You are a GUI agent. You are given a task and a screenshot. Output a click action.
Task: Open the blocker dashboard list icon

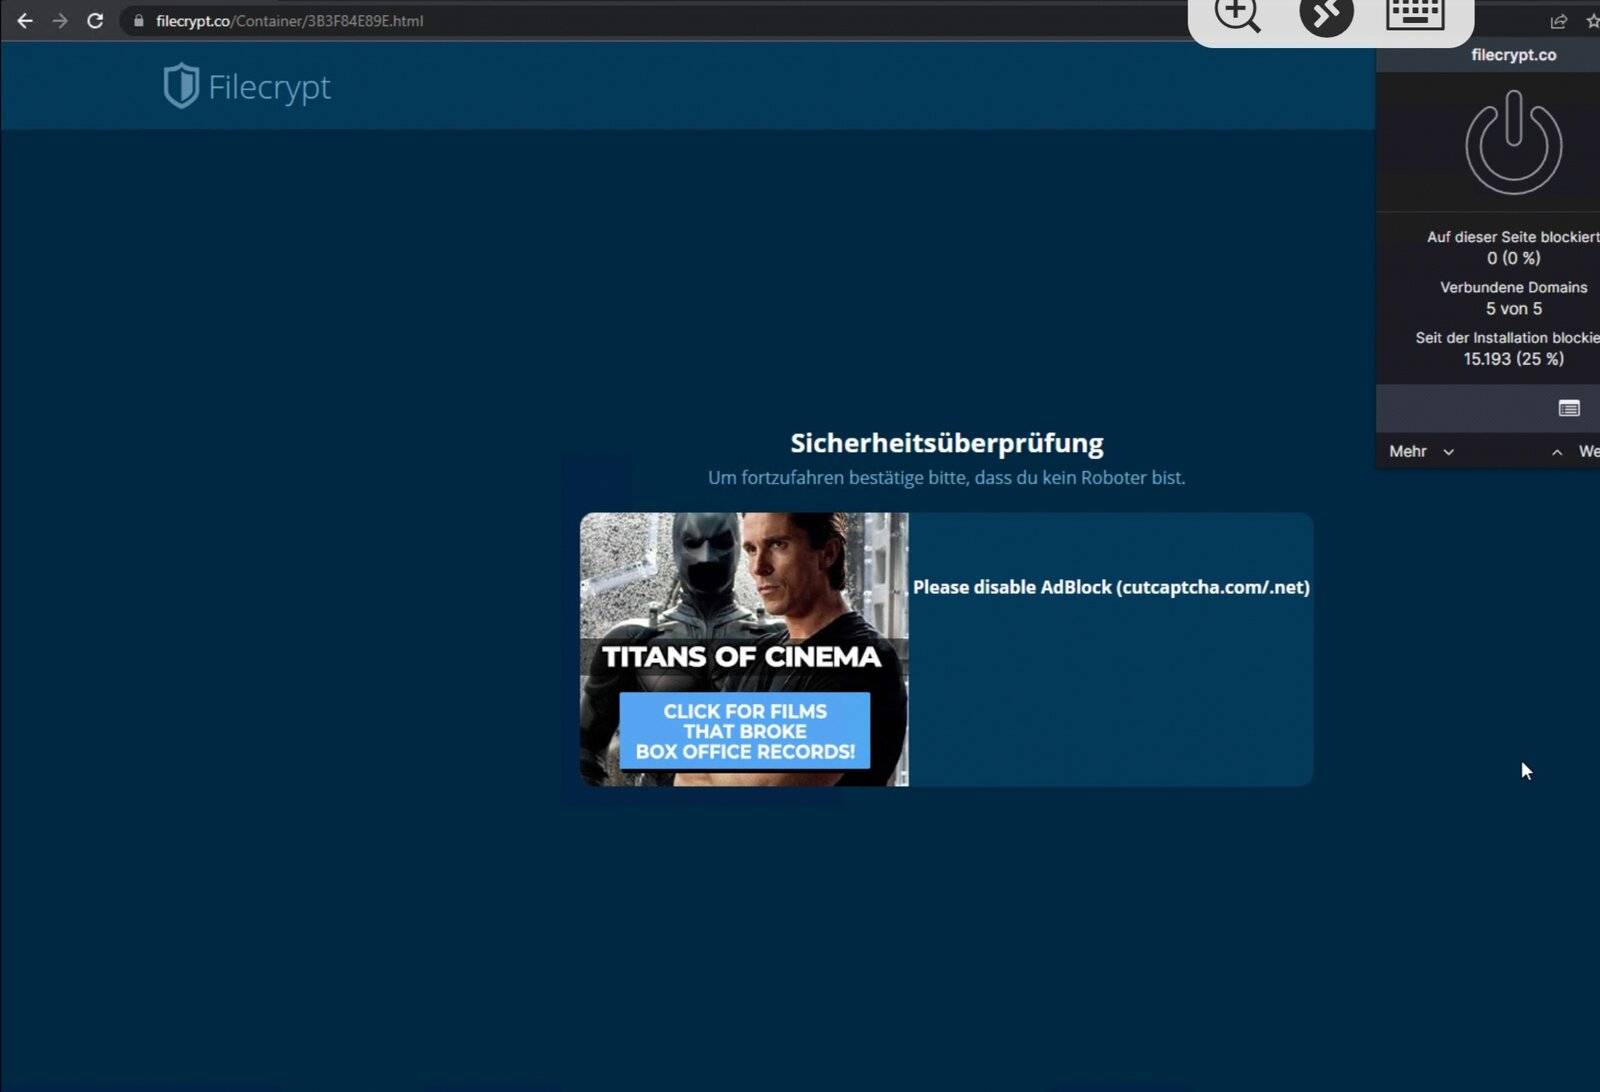pos(1569,408)
